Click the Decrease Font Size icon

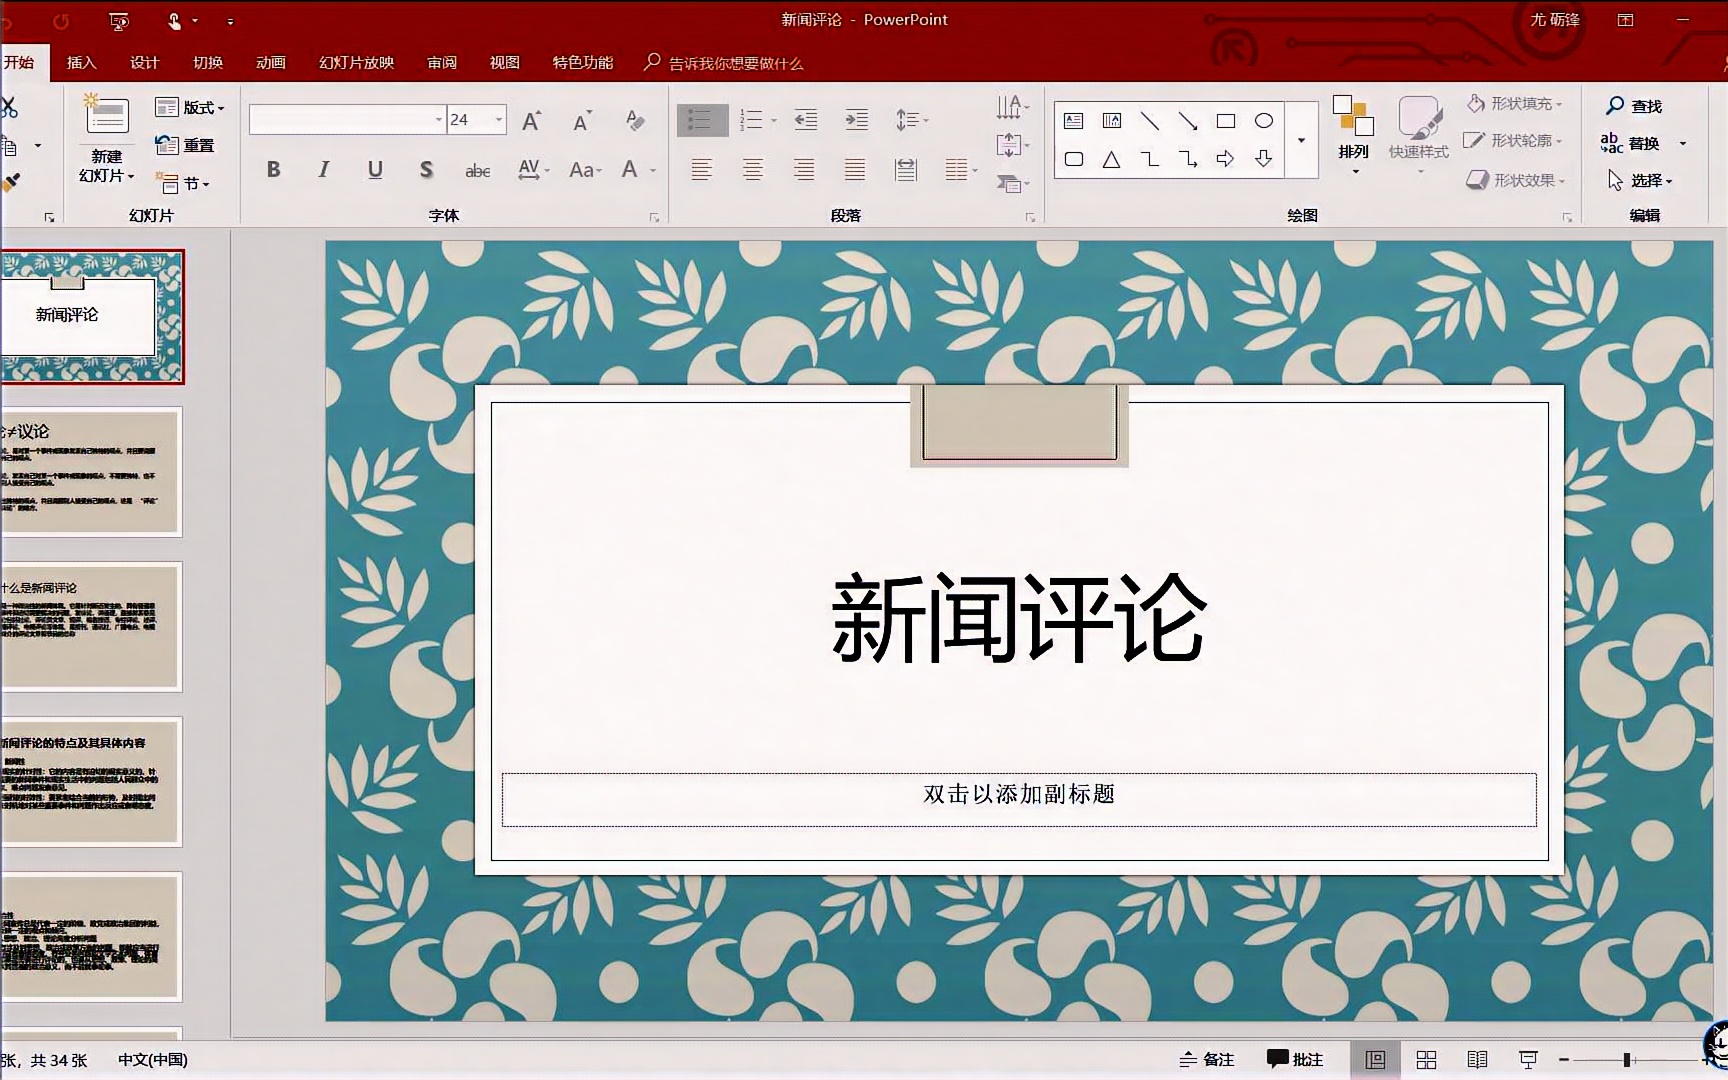[582, 121]
